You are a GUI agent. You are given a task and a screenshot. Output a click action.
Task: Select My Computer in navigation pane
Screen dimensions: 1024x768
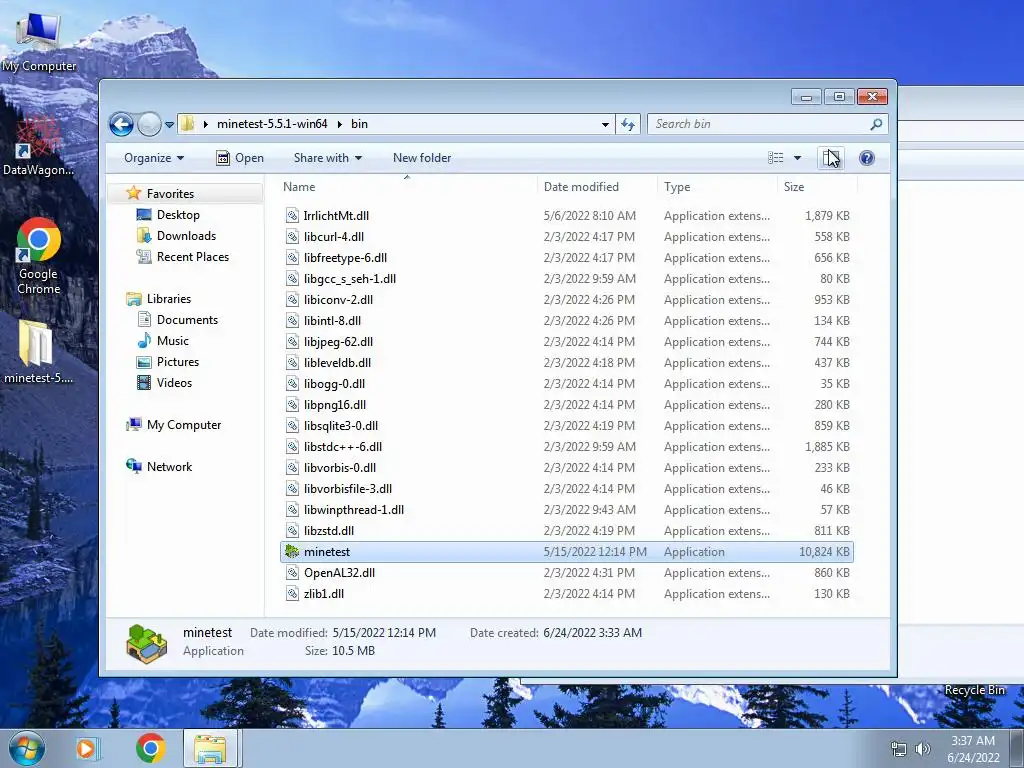184,424
